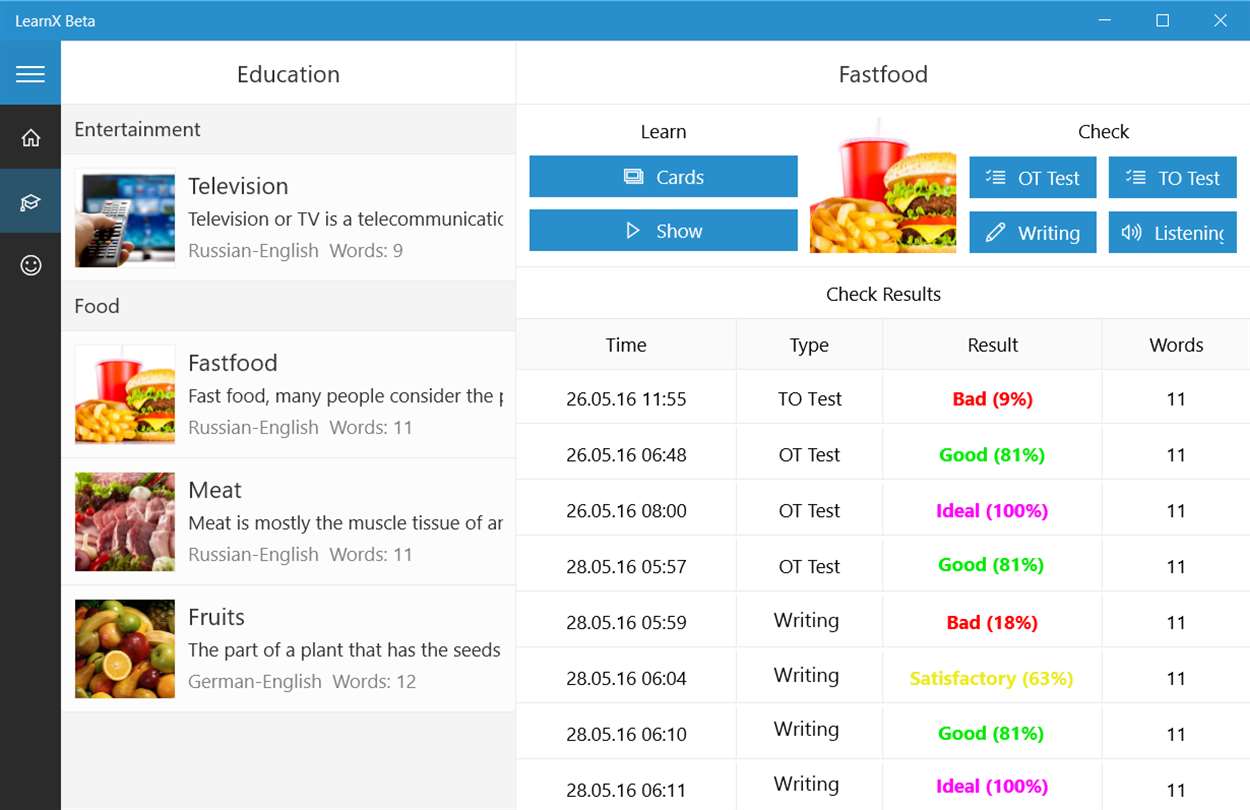Start the Show slideshow
This screenshot has width=1250, height=810.
coord(663,230)
